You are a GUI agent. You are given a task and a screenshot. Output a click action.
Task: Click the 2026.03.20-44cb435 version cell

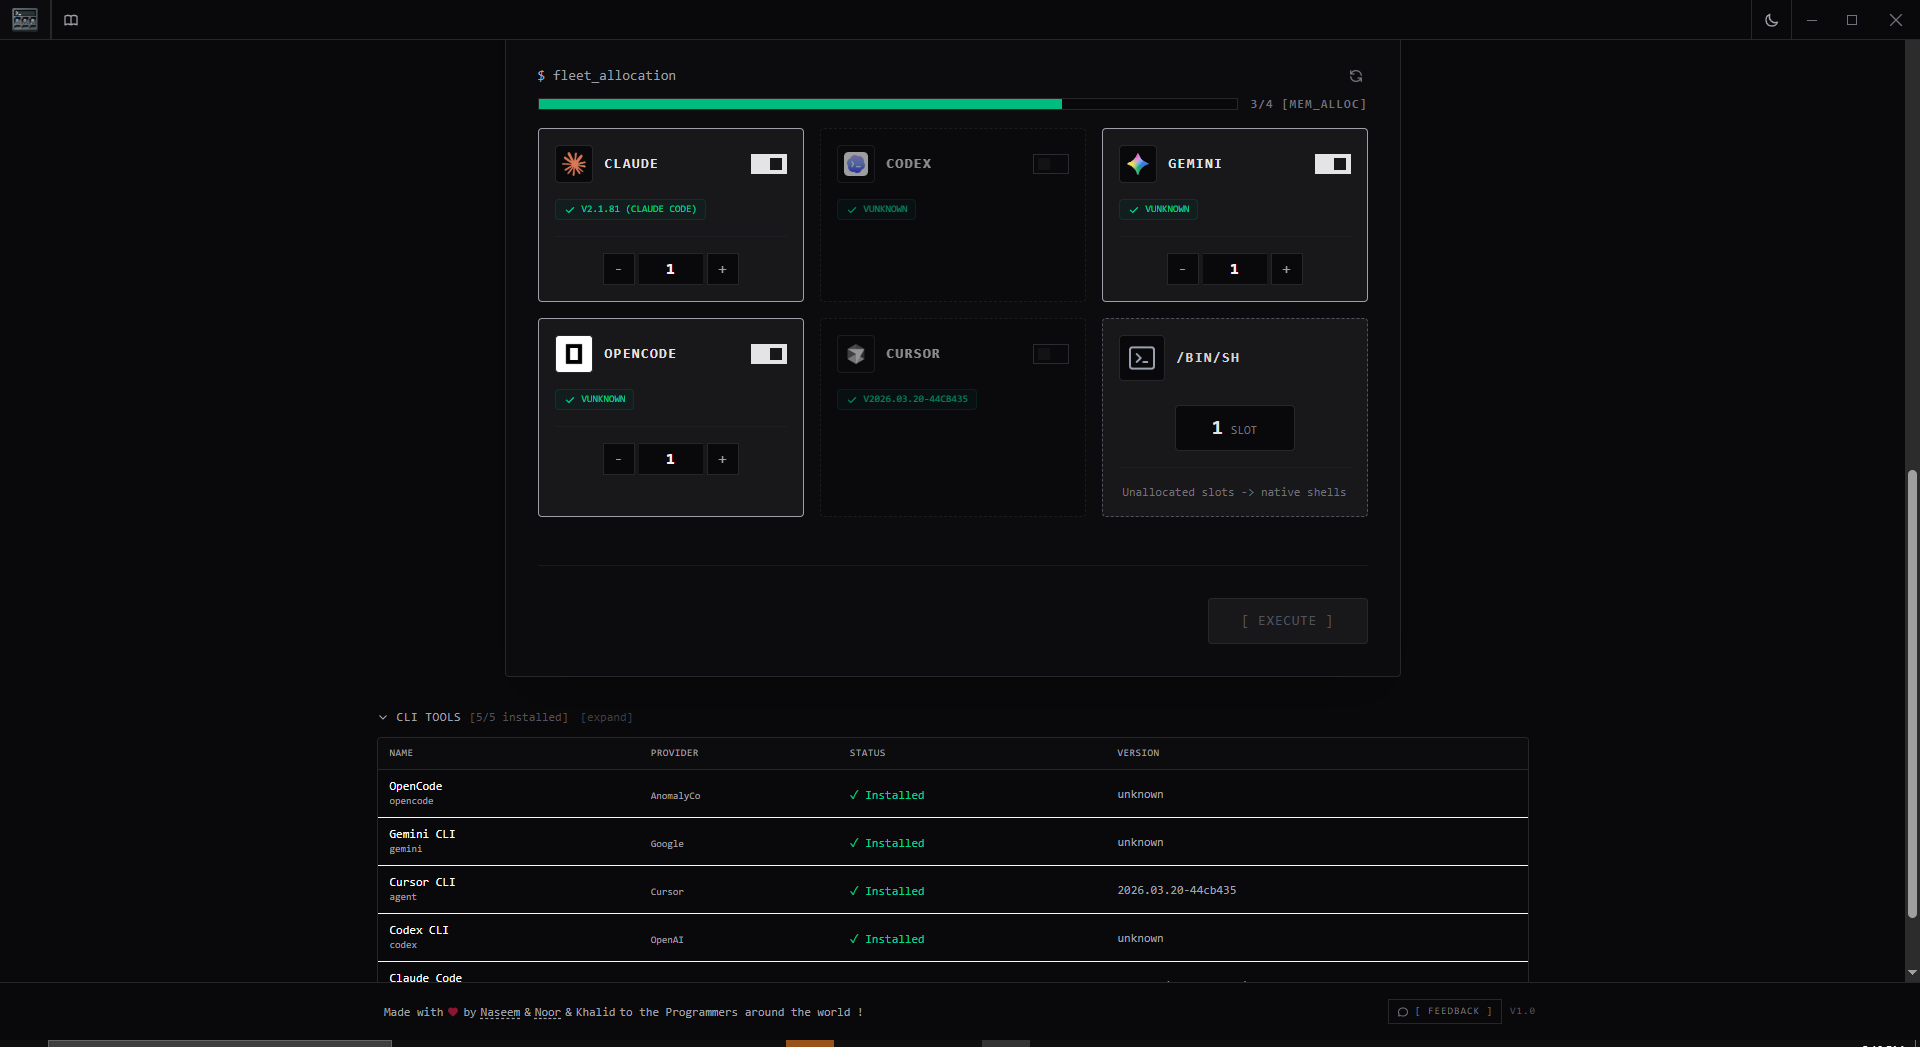coord(1177,890)
